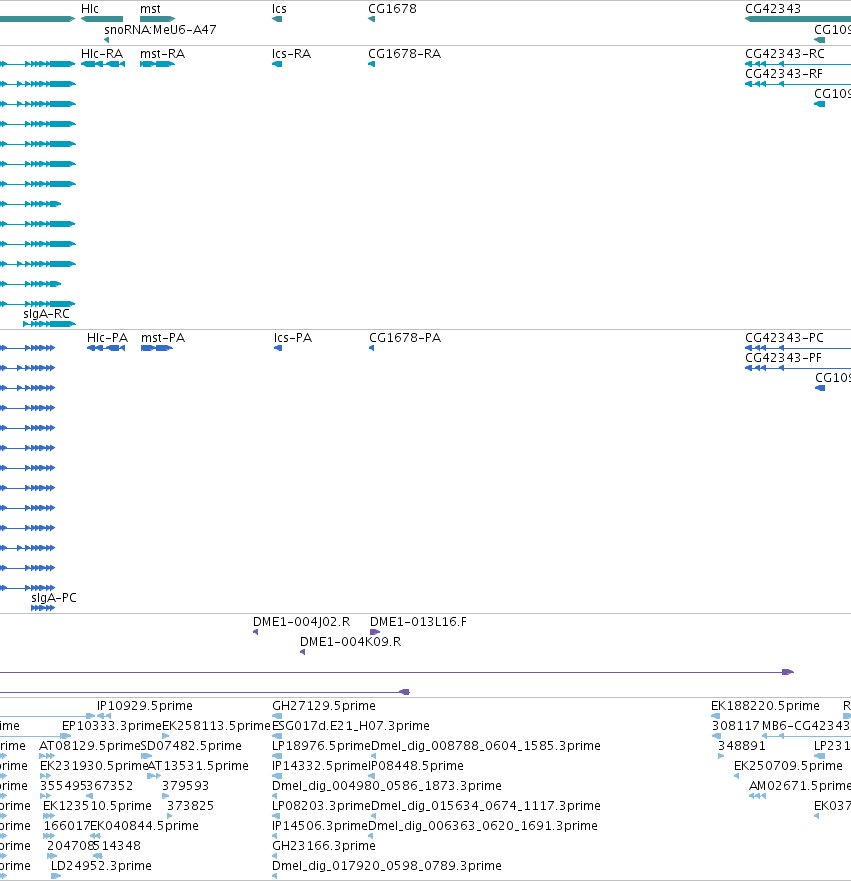This screenshot has height=881, width=851.
Task: Click the mst-PA protein label
Action: click(x=163, y=338)
